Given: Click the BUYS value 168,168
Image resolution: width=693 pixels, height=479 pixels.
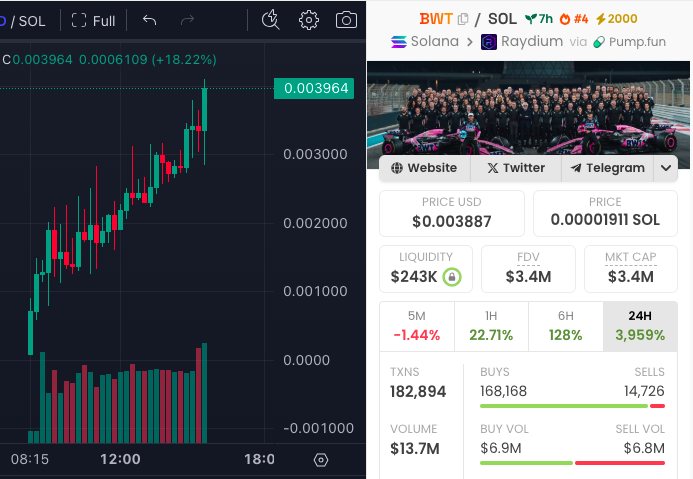Looking at the screenshot, I should [x=503, y=391].
